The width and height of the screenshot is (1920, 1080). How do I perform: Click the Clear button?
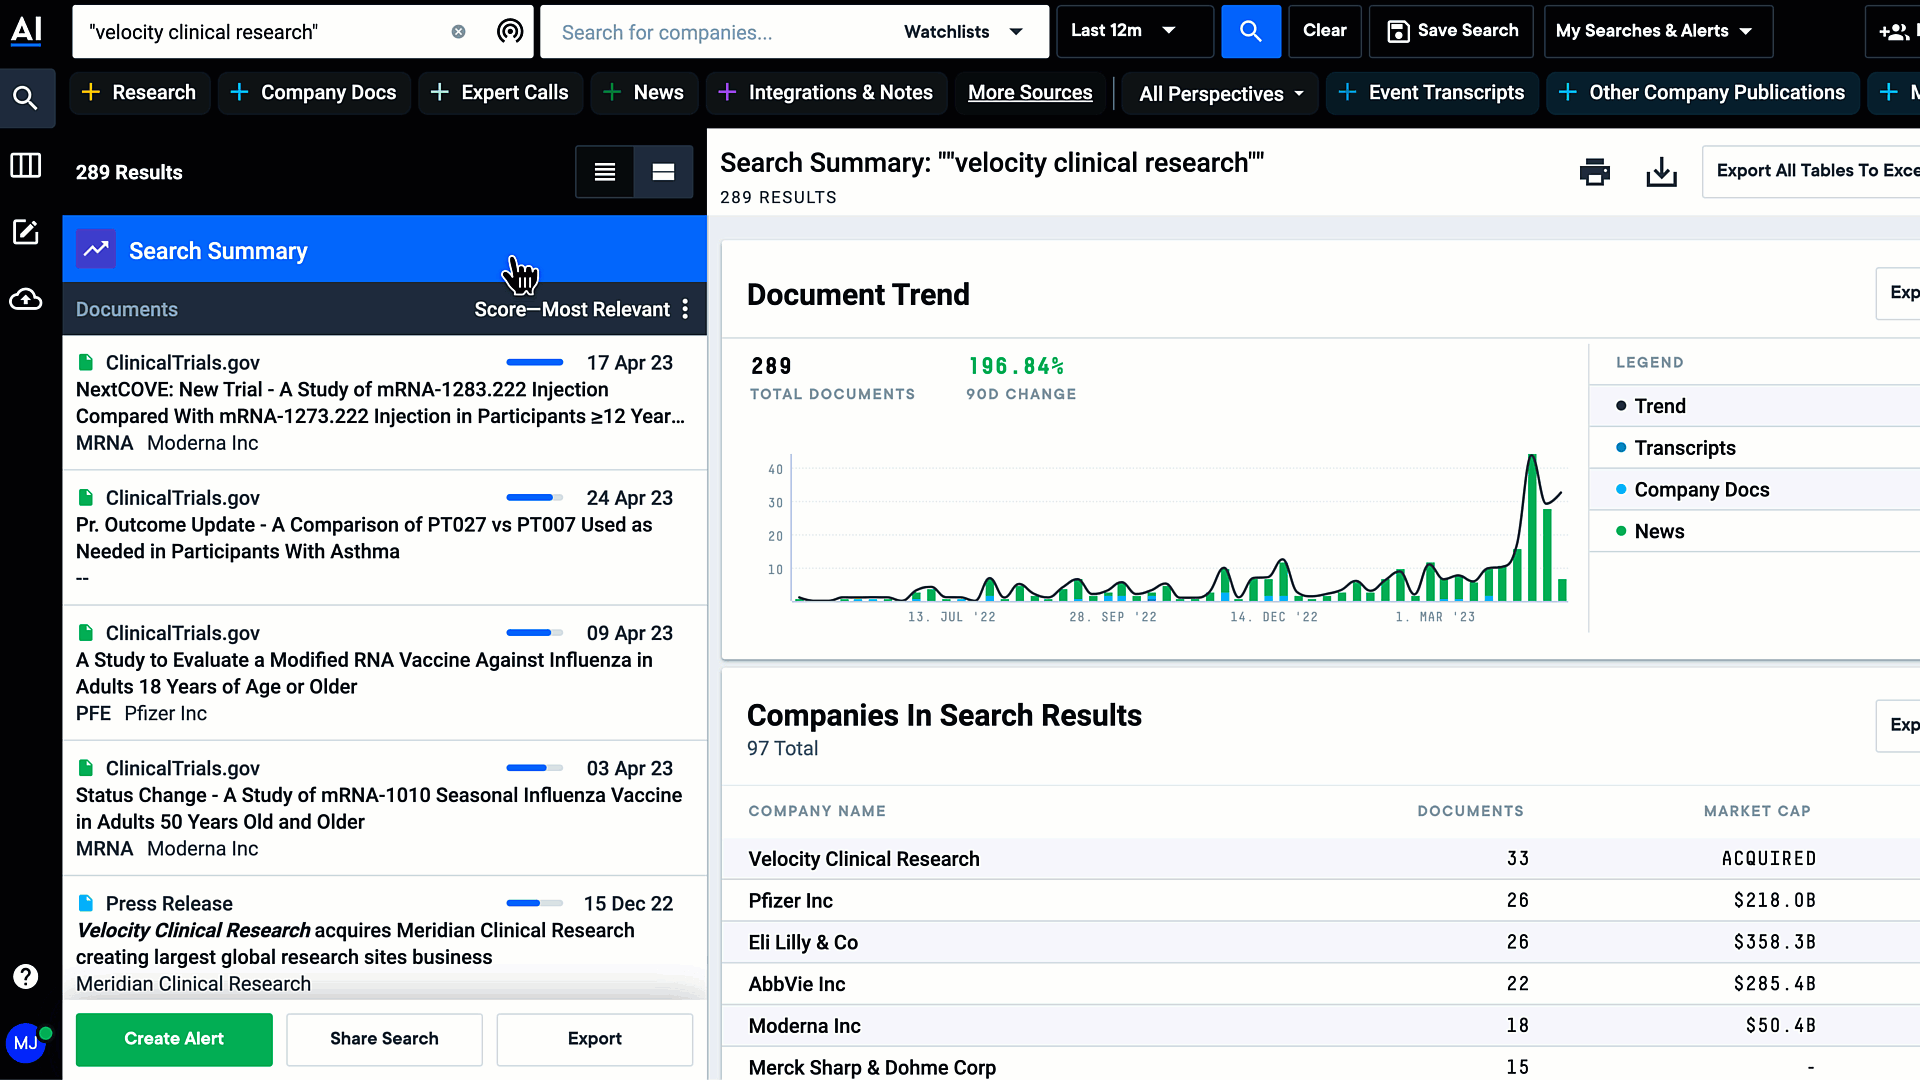pos(1325,31)
